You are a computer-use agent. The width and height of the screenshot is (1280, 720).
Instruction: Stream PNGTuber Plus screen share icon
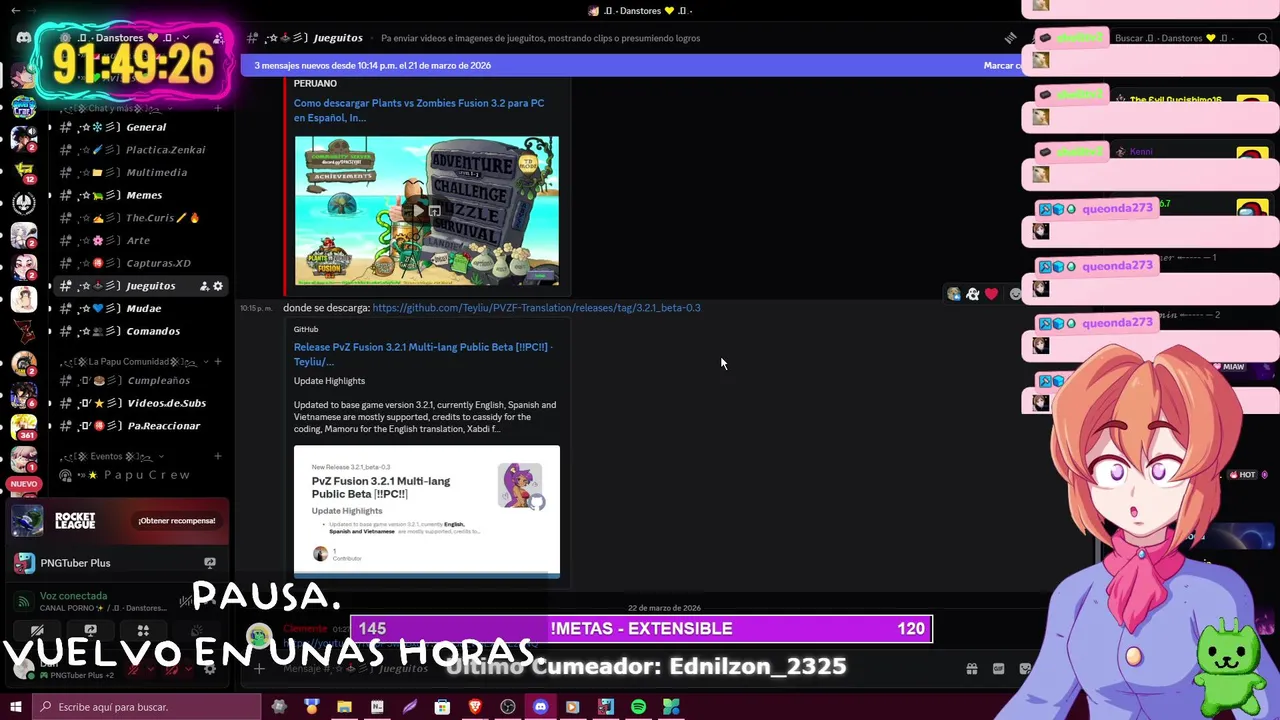(x=210, y=563)
